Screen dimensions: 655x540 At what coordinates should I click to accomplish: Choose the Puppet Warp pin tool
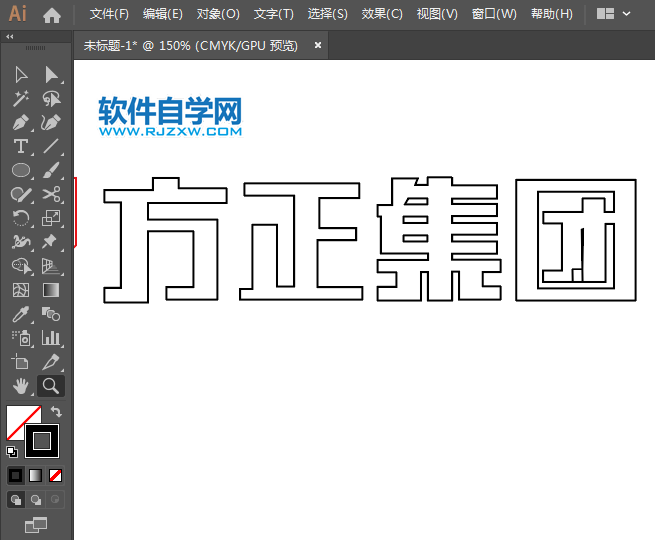coord(50,242)
